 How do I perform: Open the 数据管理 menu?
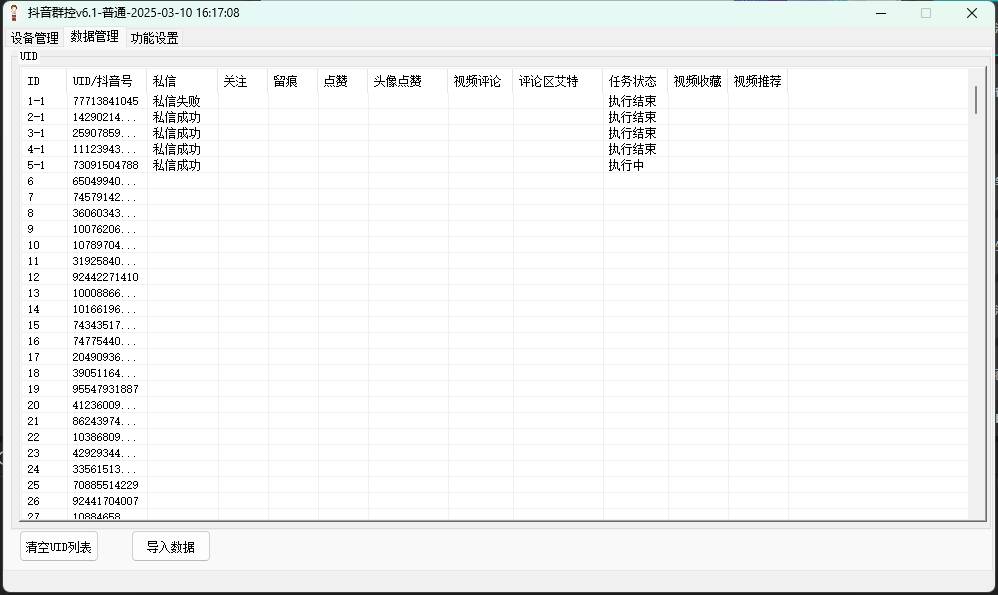(94, 37)
